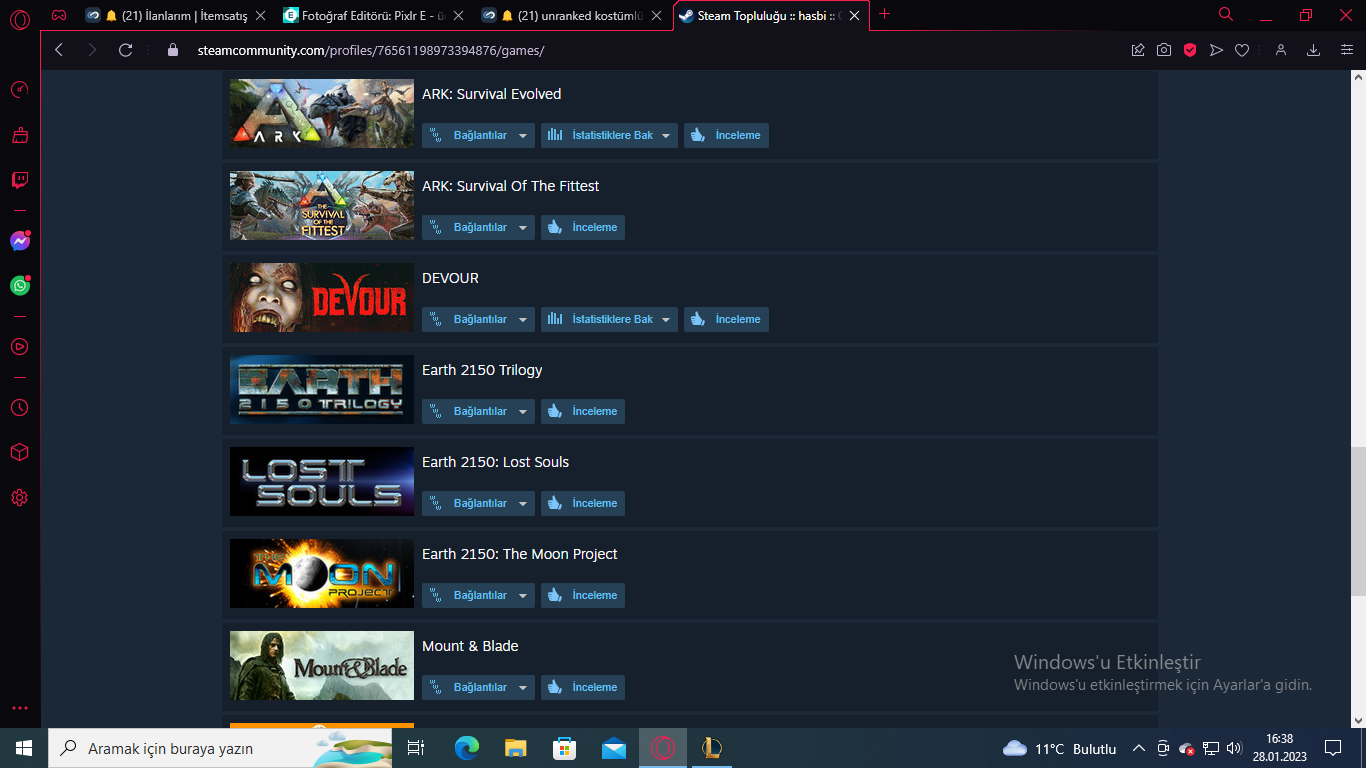Click the site security padlock icon
This screenshot has height=768, width=1366.
pos(173,50)
